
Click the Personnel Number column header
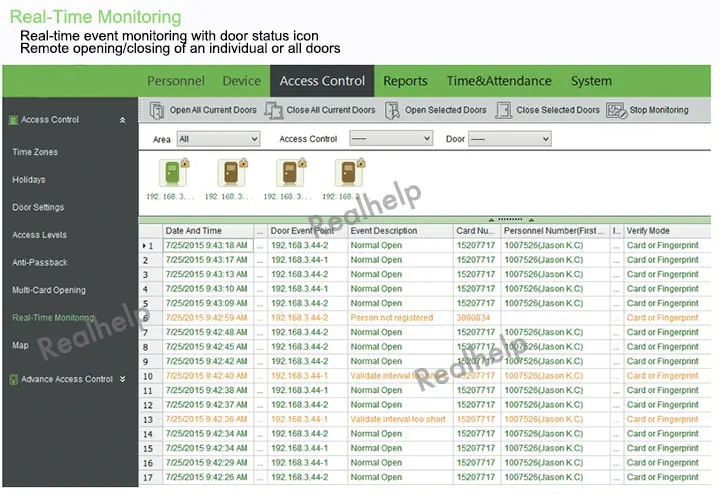click(555, 231)
